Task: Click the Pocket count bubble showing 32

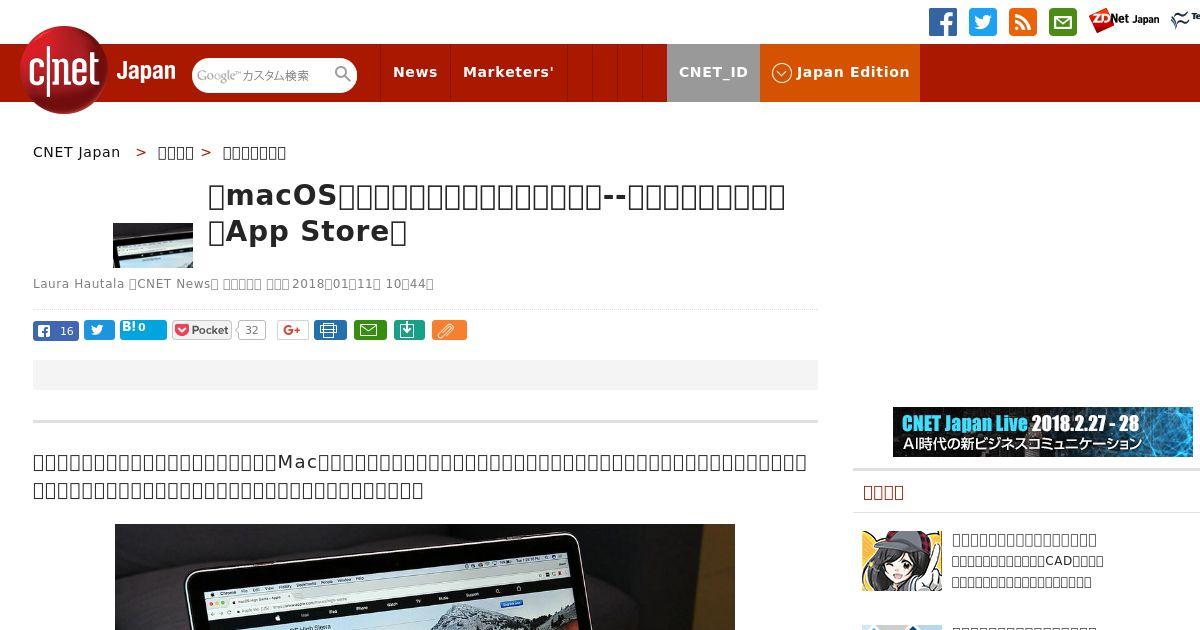Action: [x=252, y=330]
